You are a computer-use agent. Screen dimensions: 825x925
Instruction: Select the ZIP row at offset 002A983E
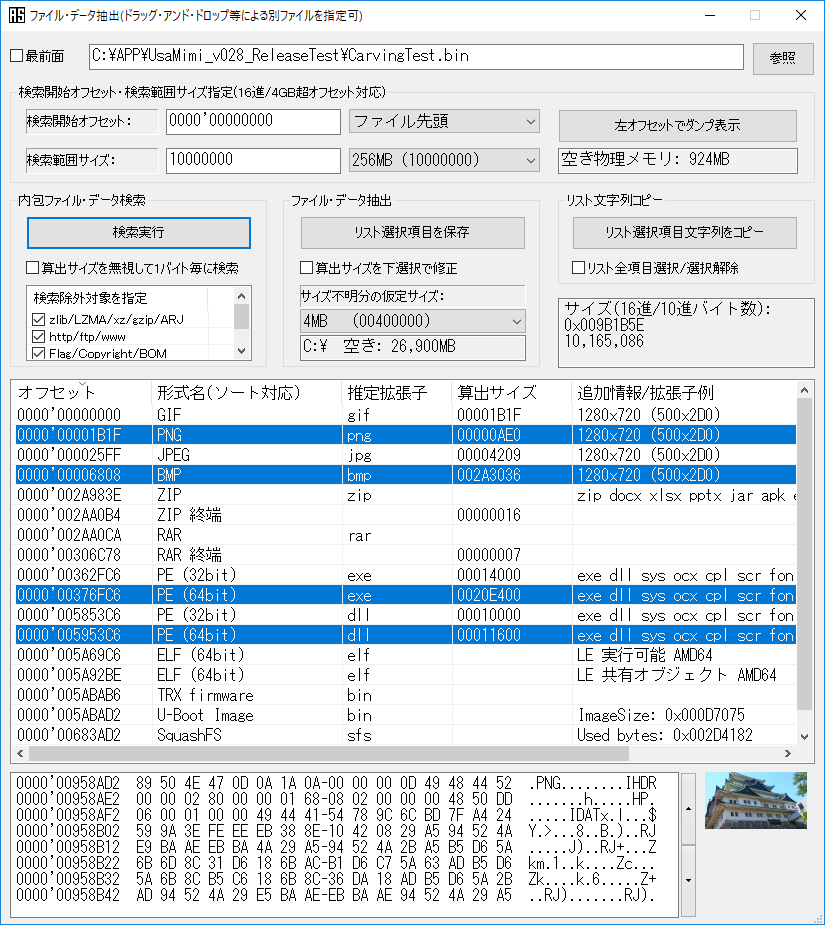coord(405,495)
